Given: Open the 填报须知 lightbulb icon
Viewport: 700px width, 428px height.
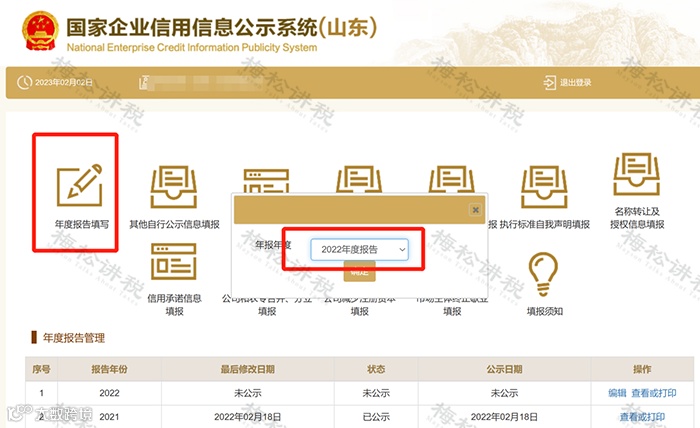Looking at the screenshot, I should pos(543,274).
